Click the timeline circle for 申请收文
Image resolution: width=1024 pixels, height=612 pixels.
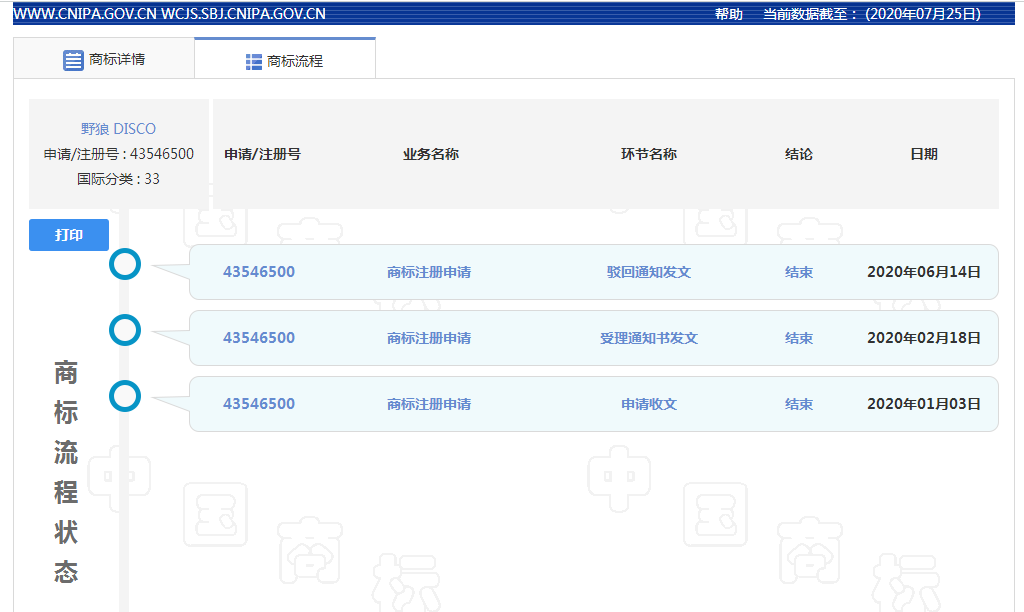pyautogui.click(x=125, y=396)
